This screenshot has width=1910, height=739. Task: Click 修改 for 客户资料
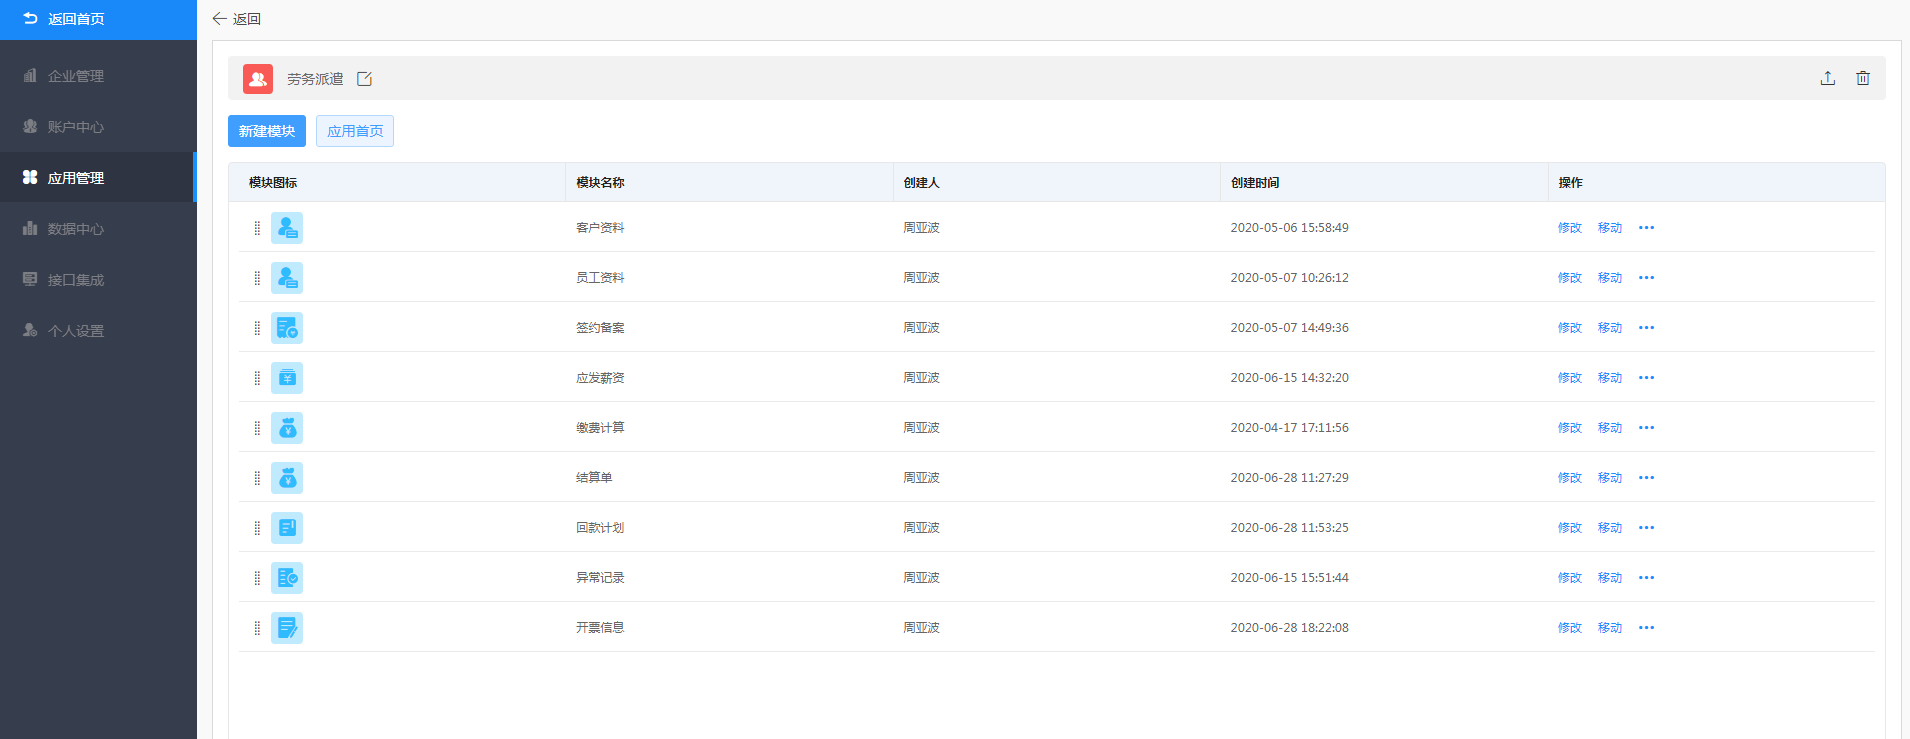1570,228
